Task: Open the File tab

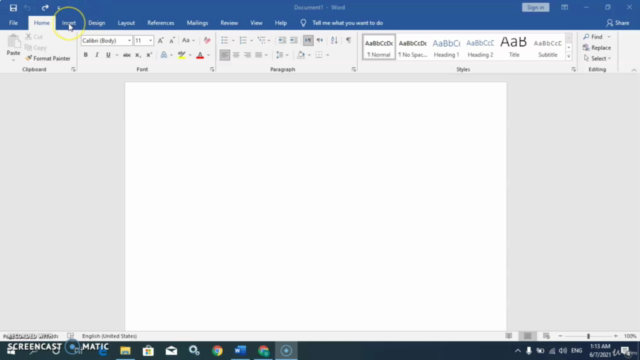Action: click(x=13, y=23)
